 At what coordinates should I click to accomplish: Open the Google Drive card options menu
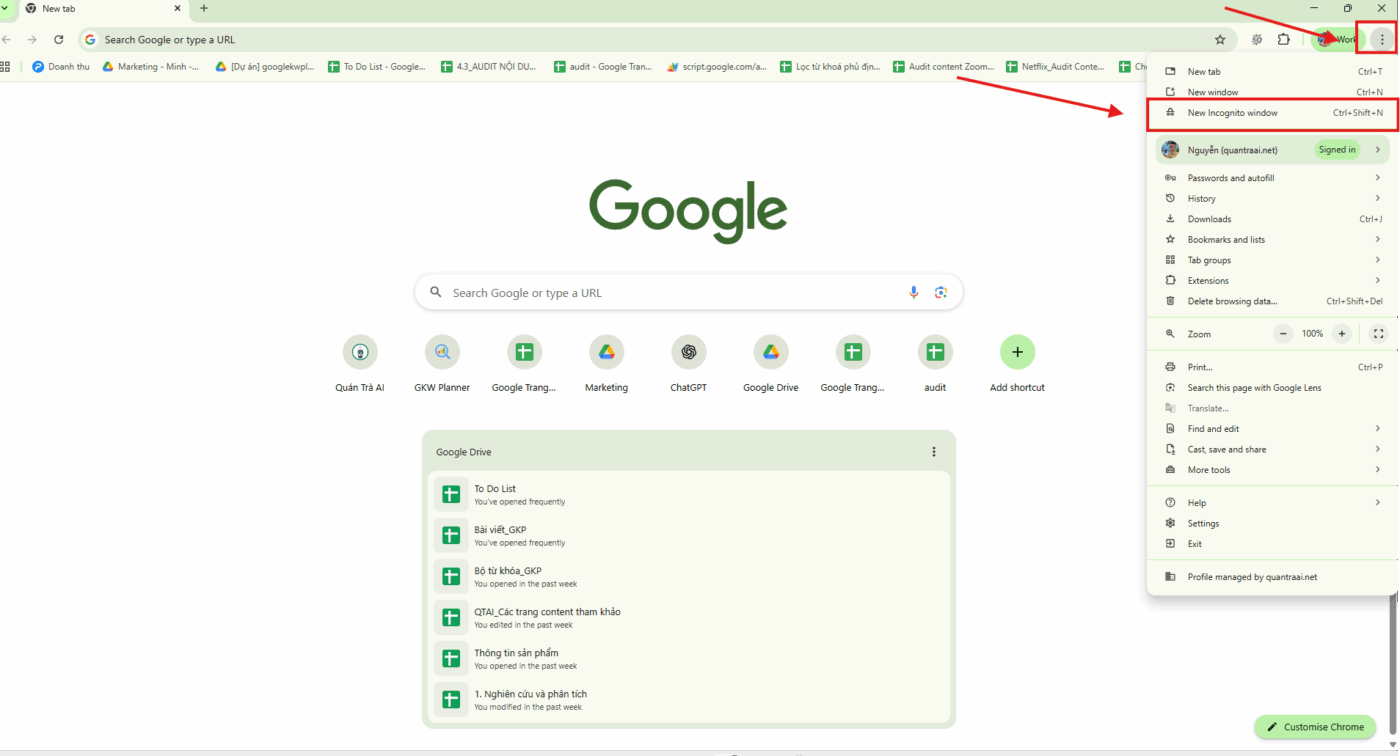click(933, 451)
